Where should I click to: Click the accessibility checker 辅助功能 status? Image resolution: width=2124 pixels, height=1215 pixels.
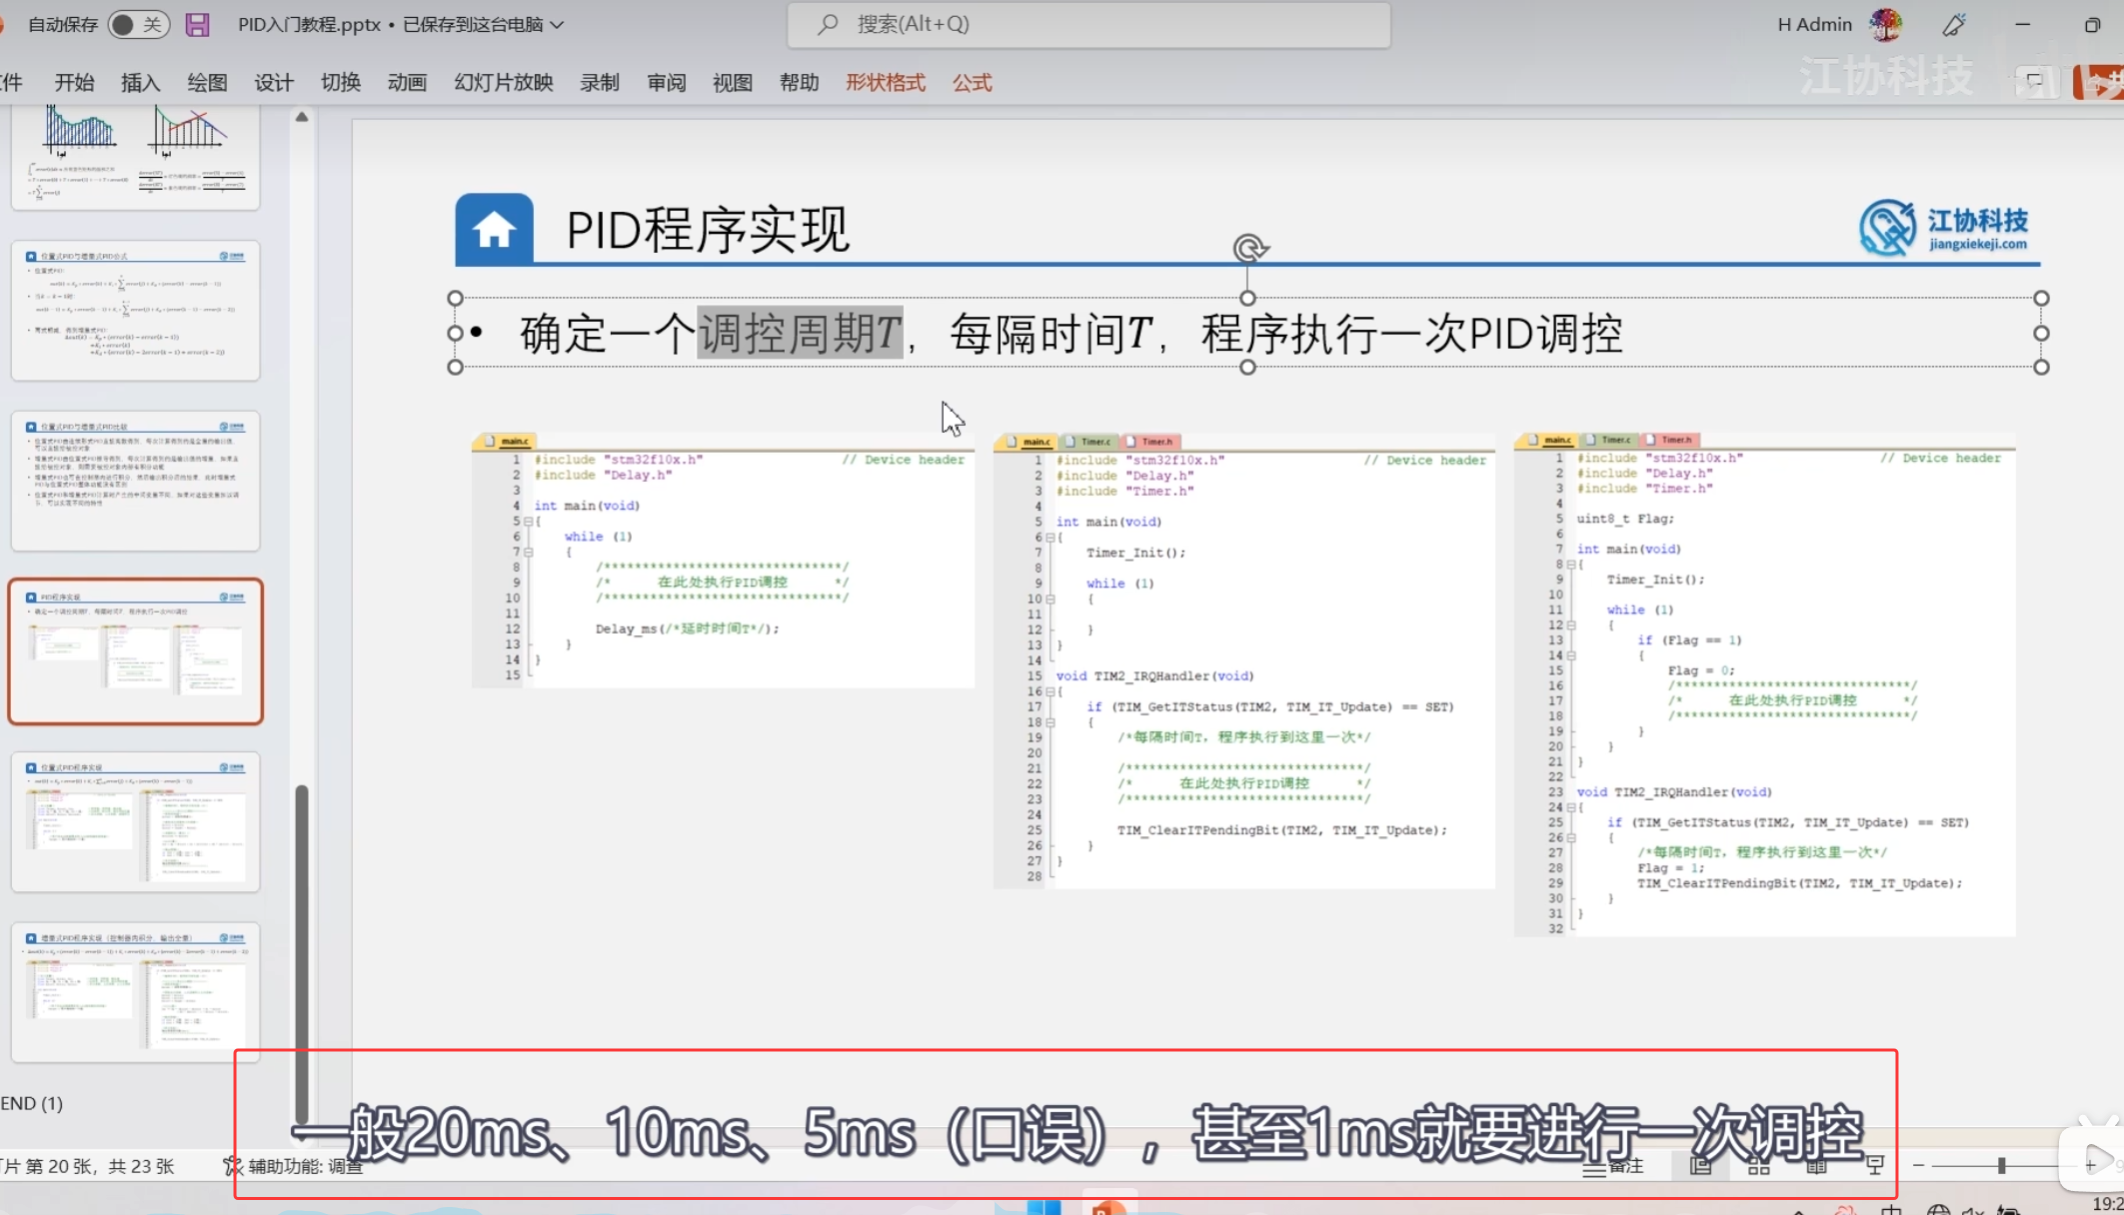293,1166
